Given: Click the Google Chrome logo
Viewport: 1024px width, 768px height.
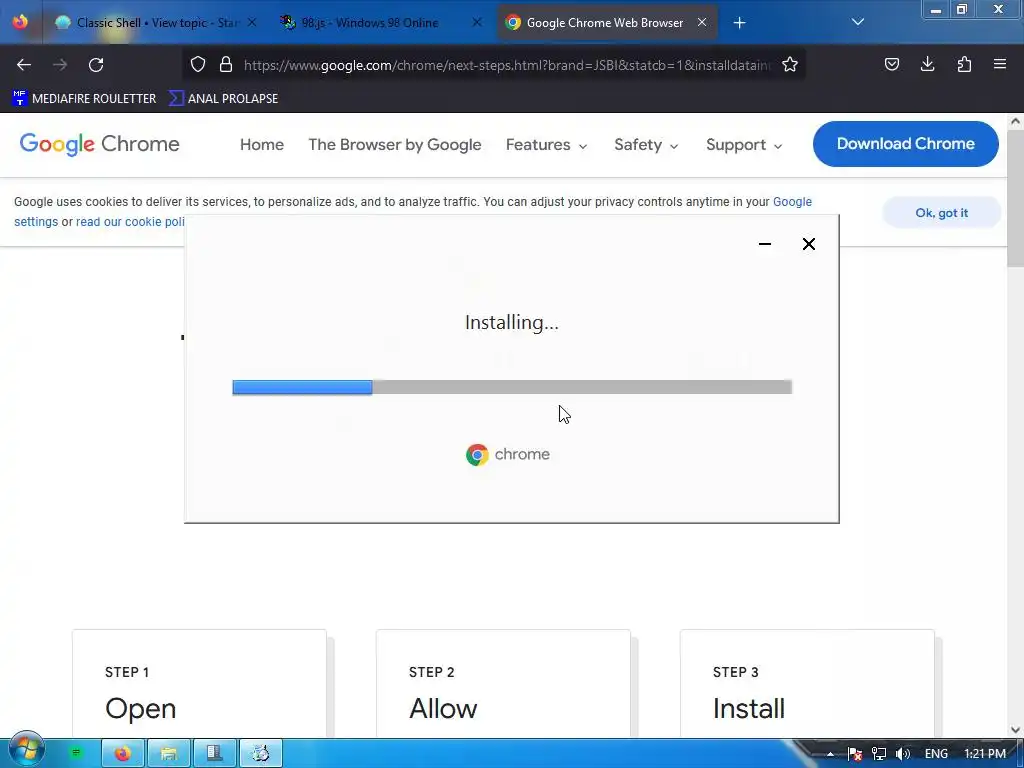Looking at the screenshot, I should click(x=99, y=144).
